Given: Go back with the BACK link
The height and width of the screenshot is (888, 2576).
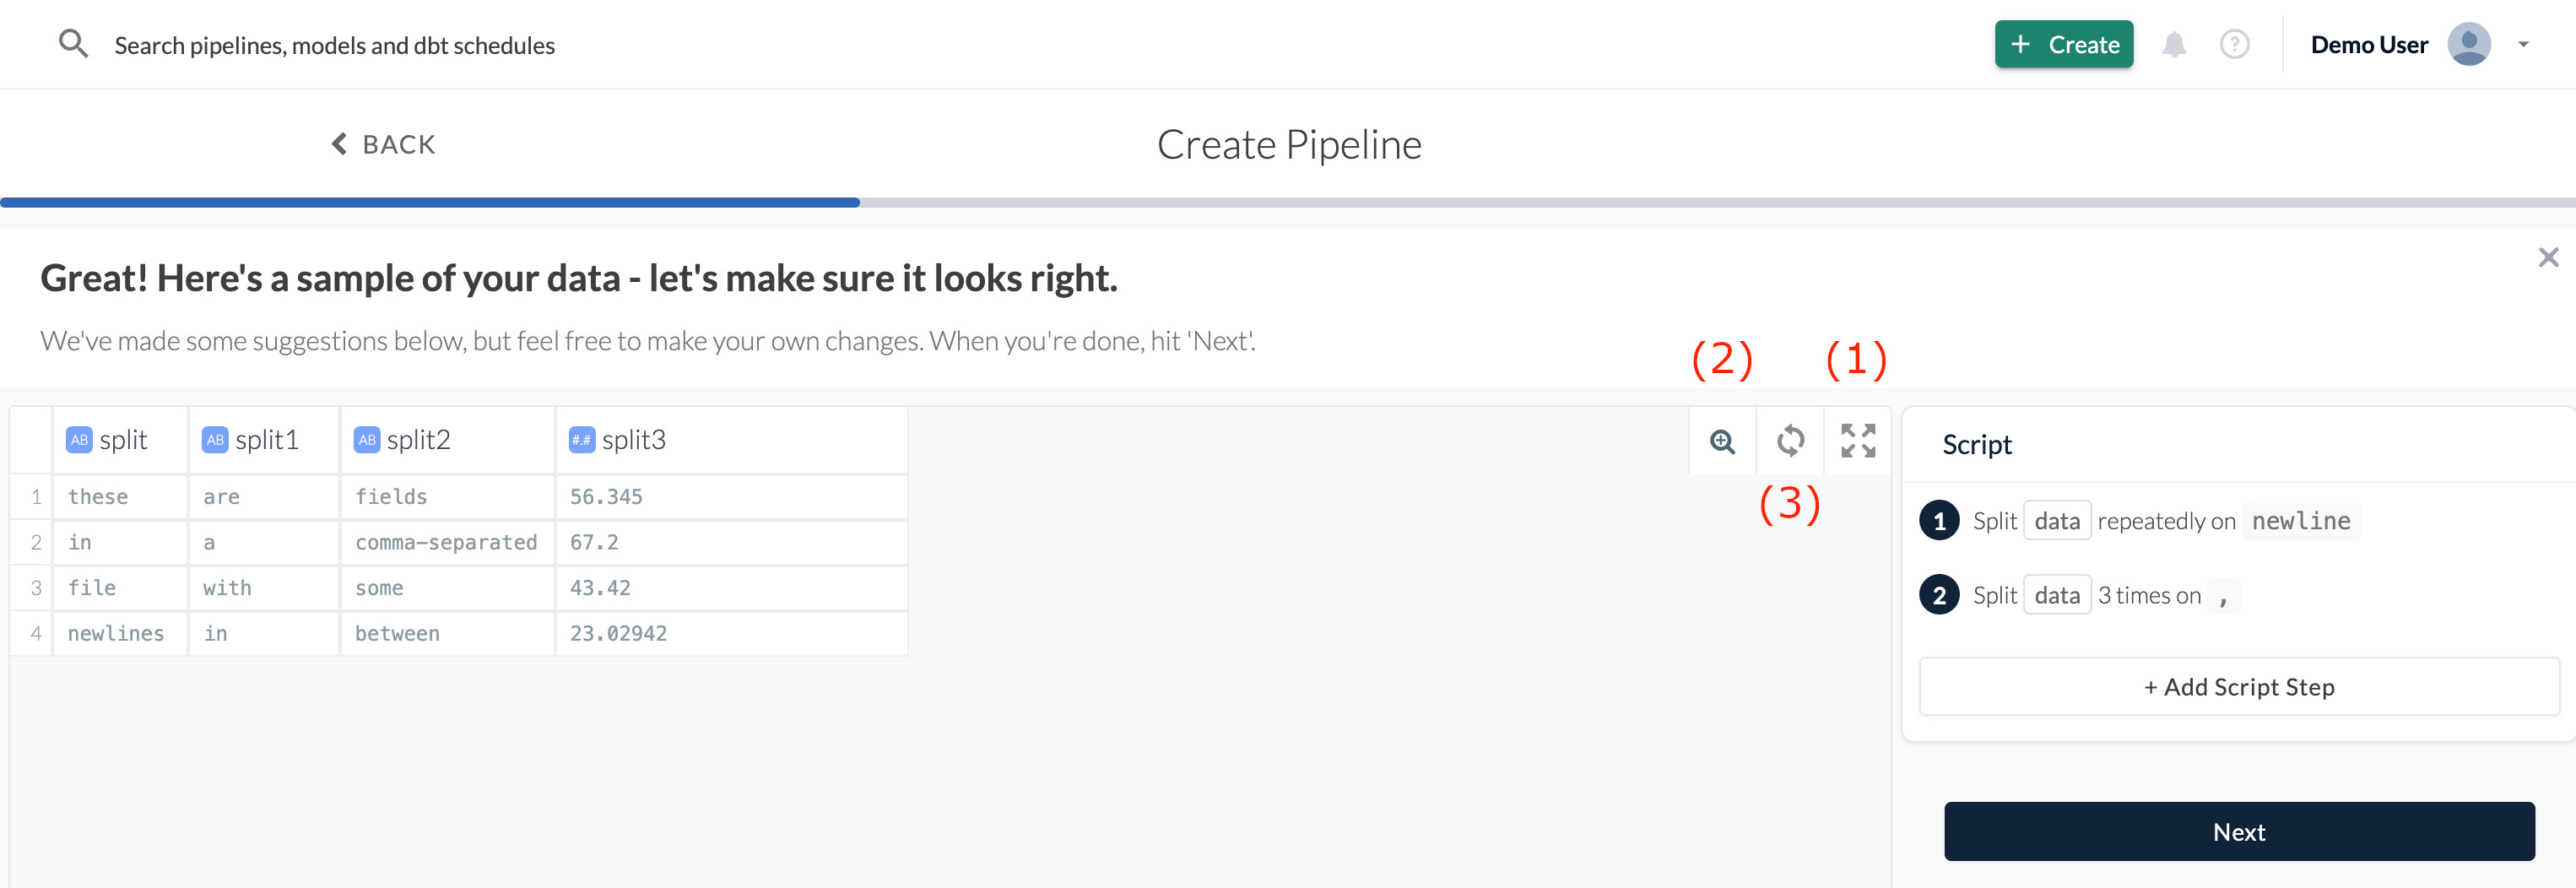Looking at the screenshot, I should tap(384, 145).
